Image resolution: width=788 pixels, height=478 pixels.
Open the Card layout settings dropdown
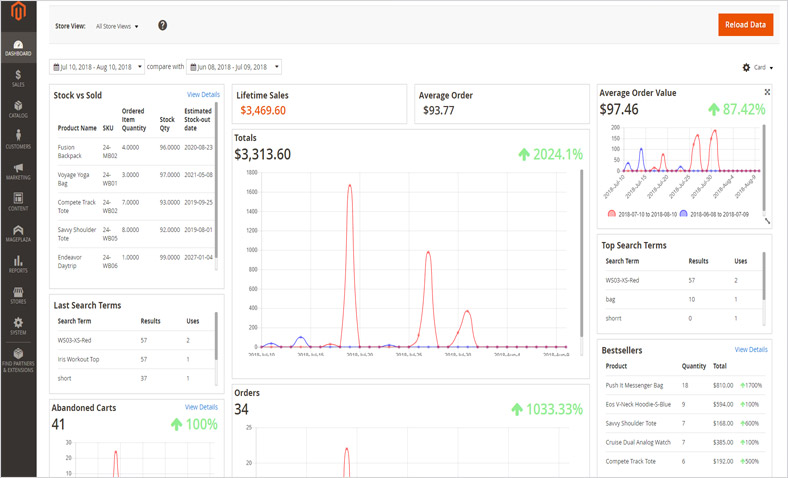coord(758,67)
